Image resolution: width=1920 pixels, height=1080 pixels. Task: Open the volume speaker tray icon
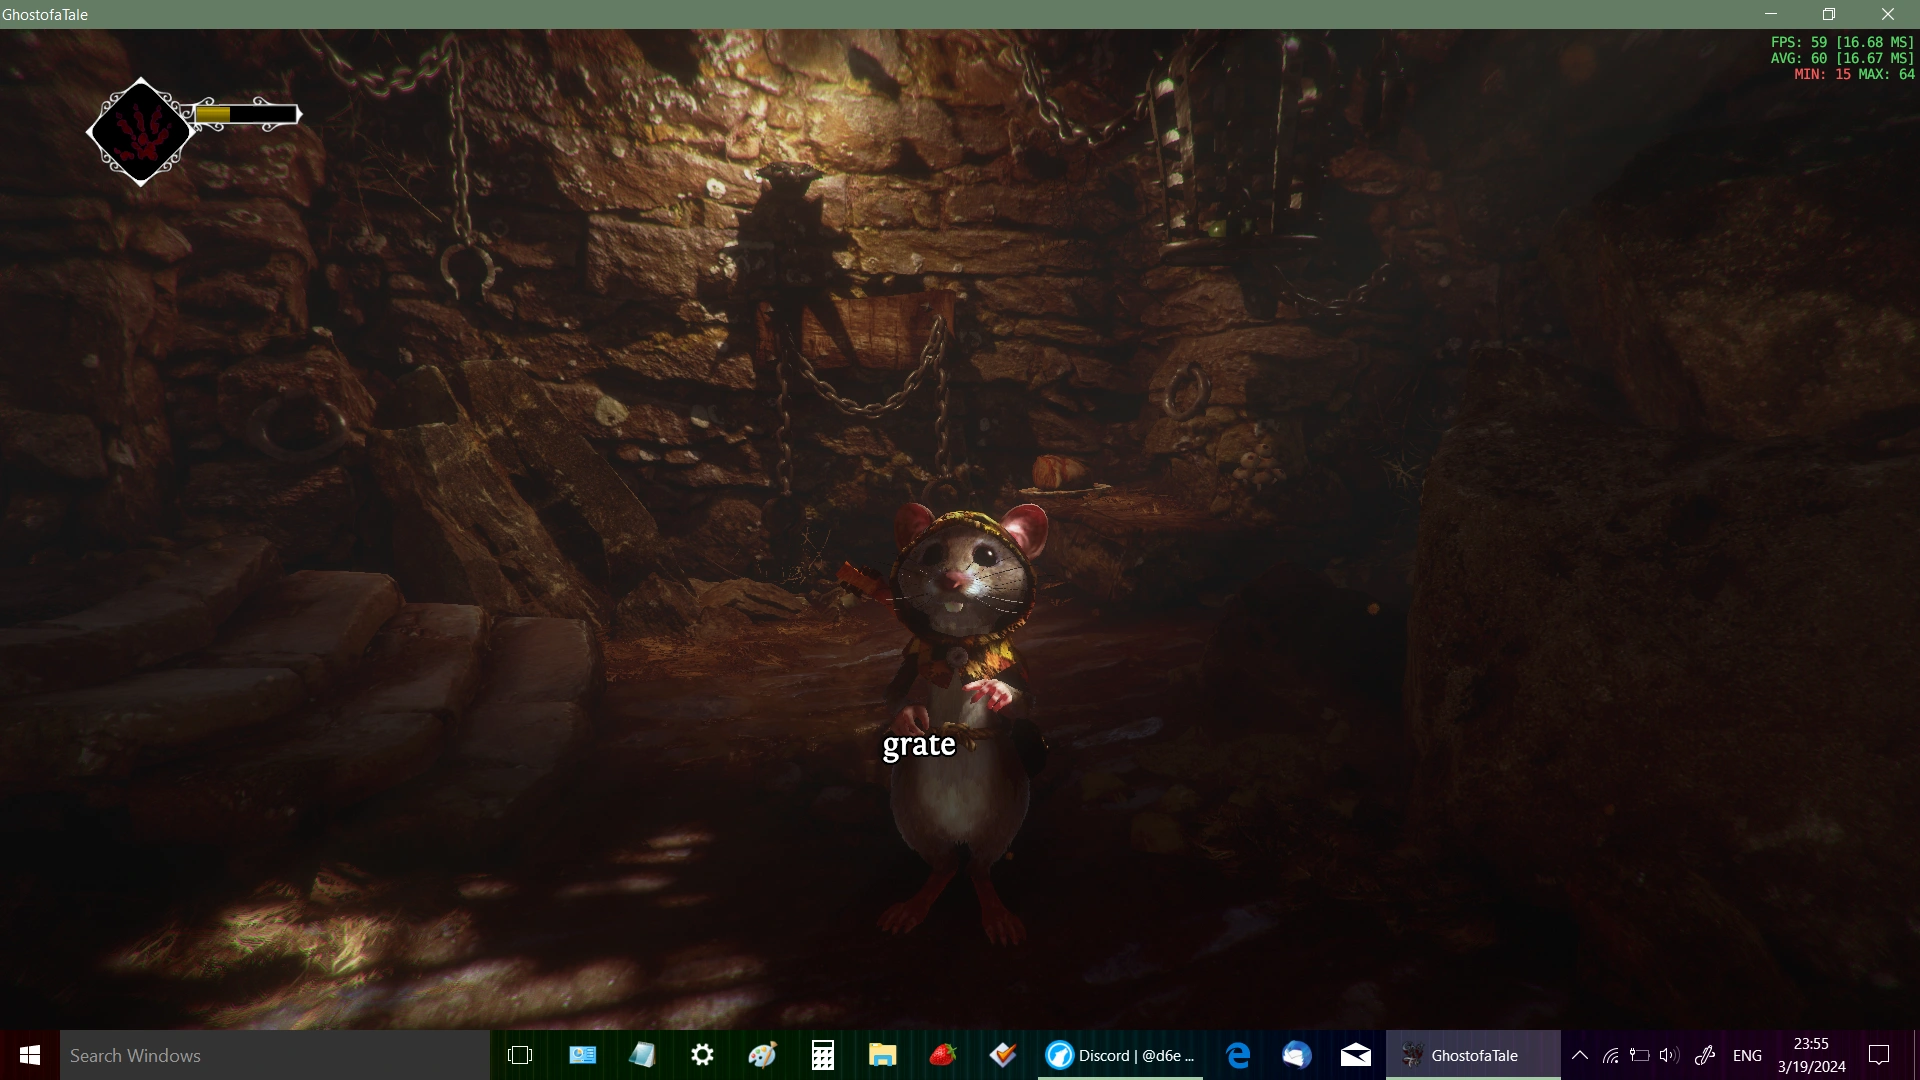point(1669,1055)
